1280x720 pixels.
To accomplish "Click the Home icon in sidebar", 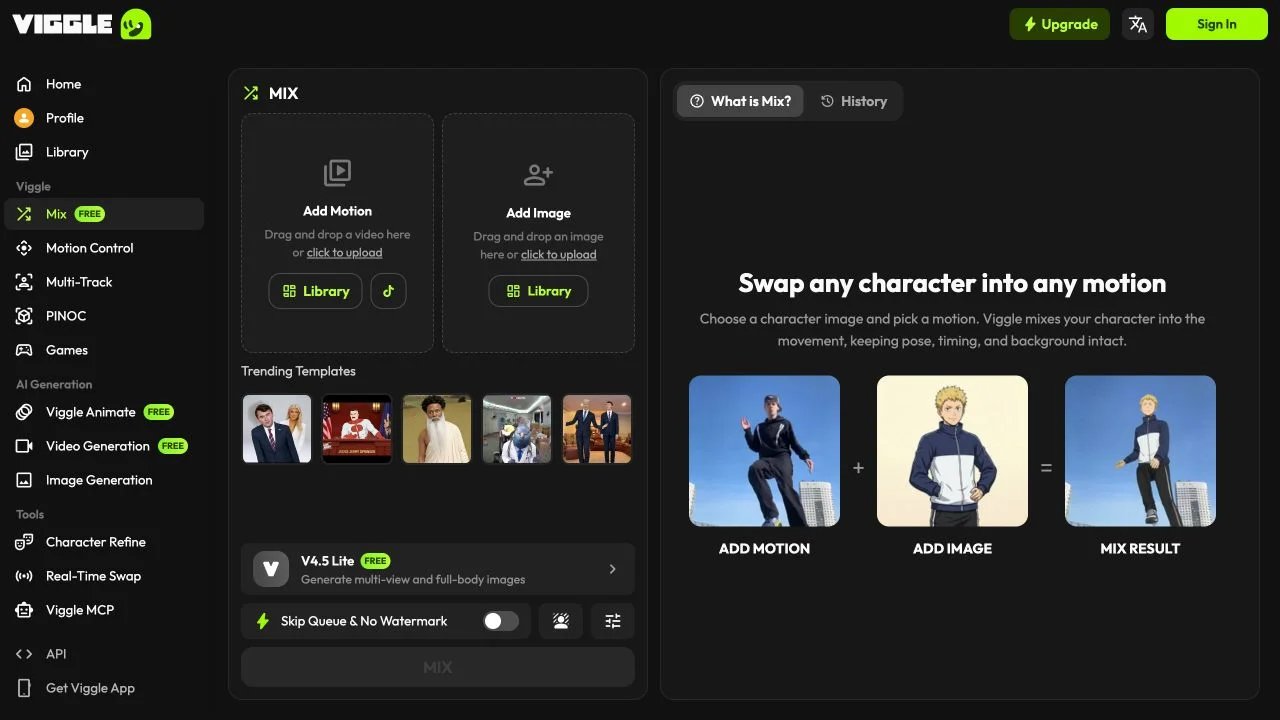I will (x=24, y=84).
